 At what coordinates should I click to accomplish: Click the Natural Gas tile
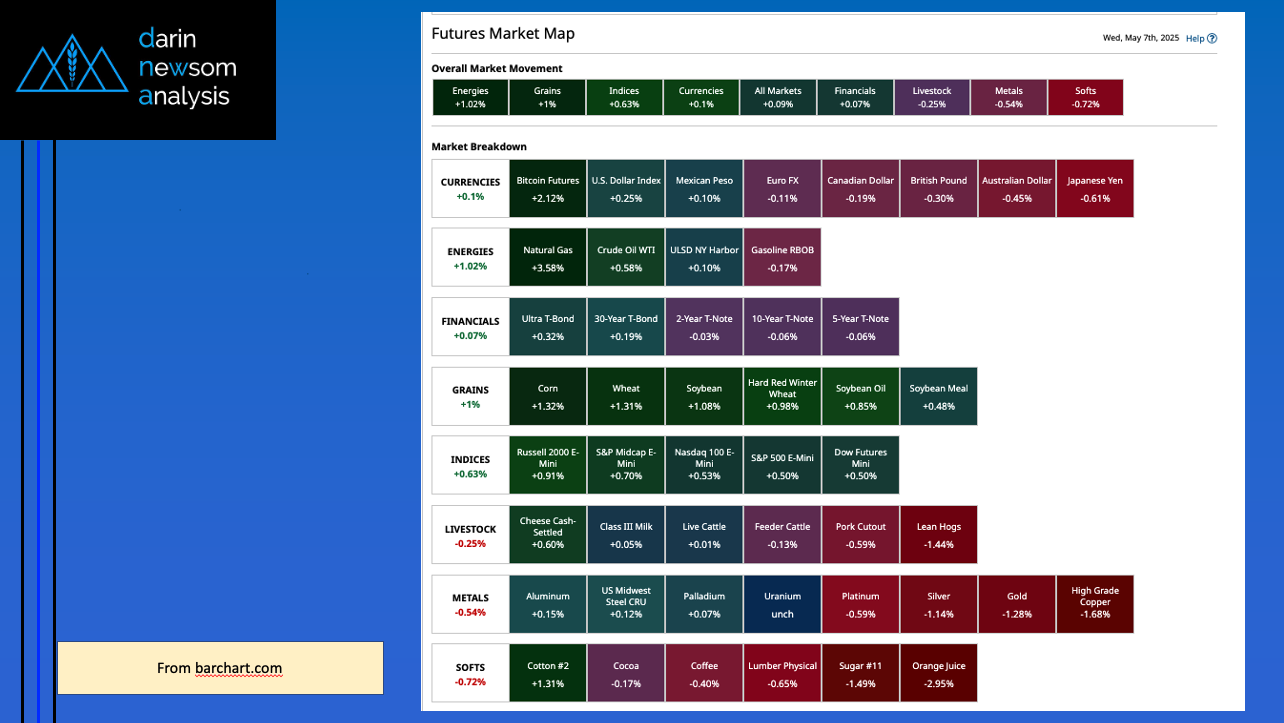(547, 258)
